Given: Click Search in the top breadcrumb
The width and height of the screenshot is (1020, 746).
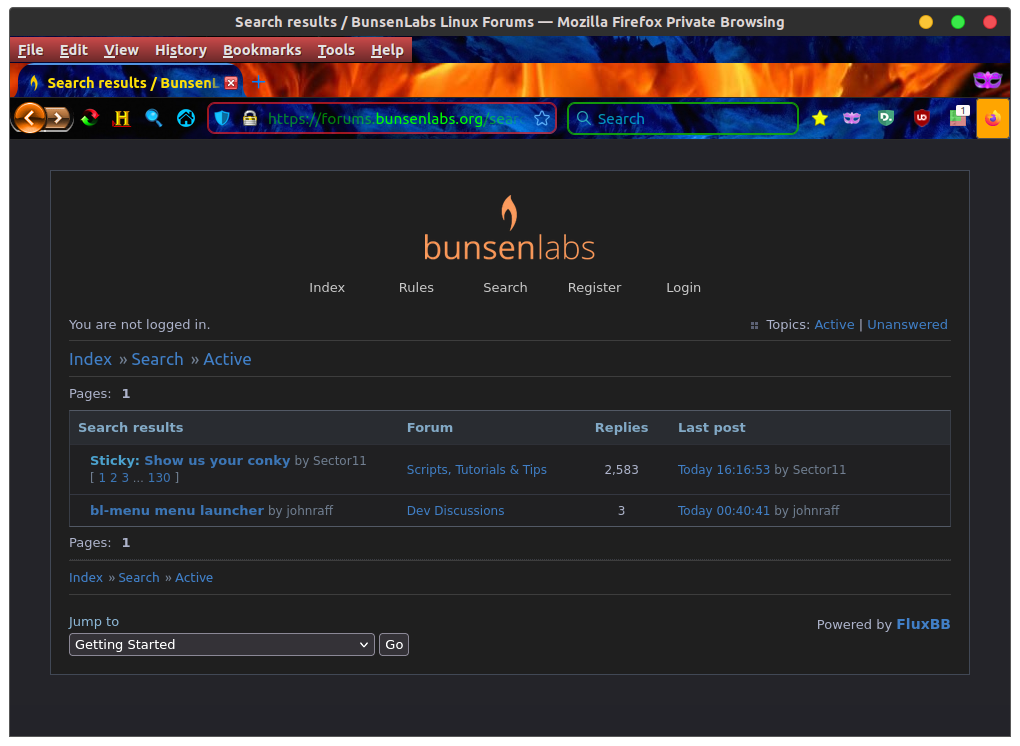Looking at the screenshot, I should [157, 359].
